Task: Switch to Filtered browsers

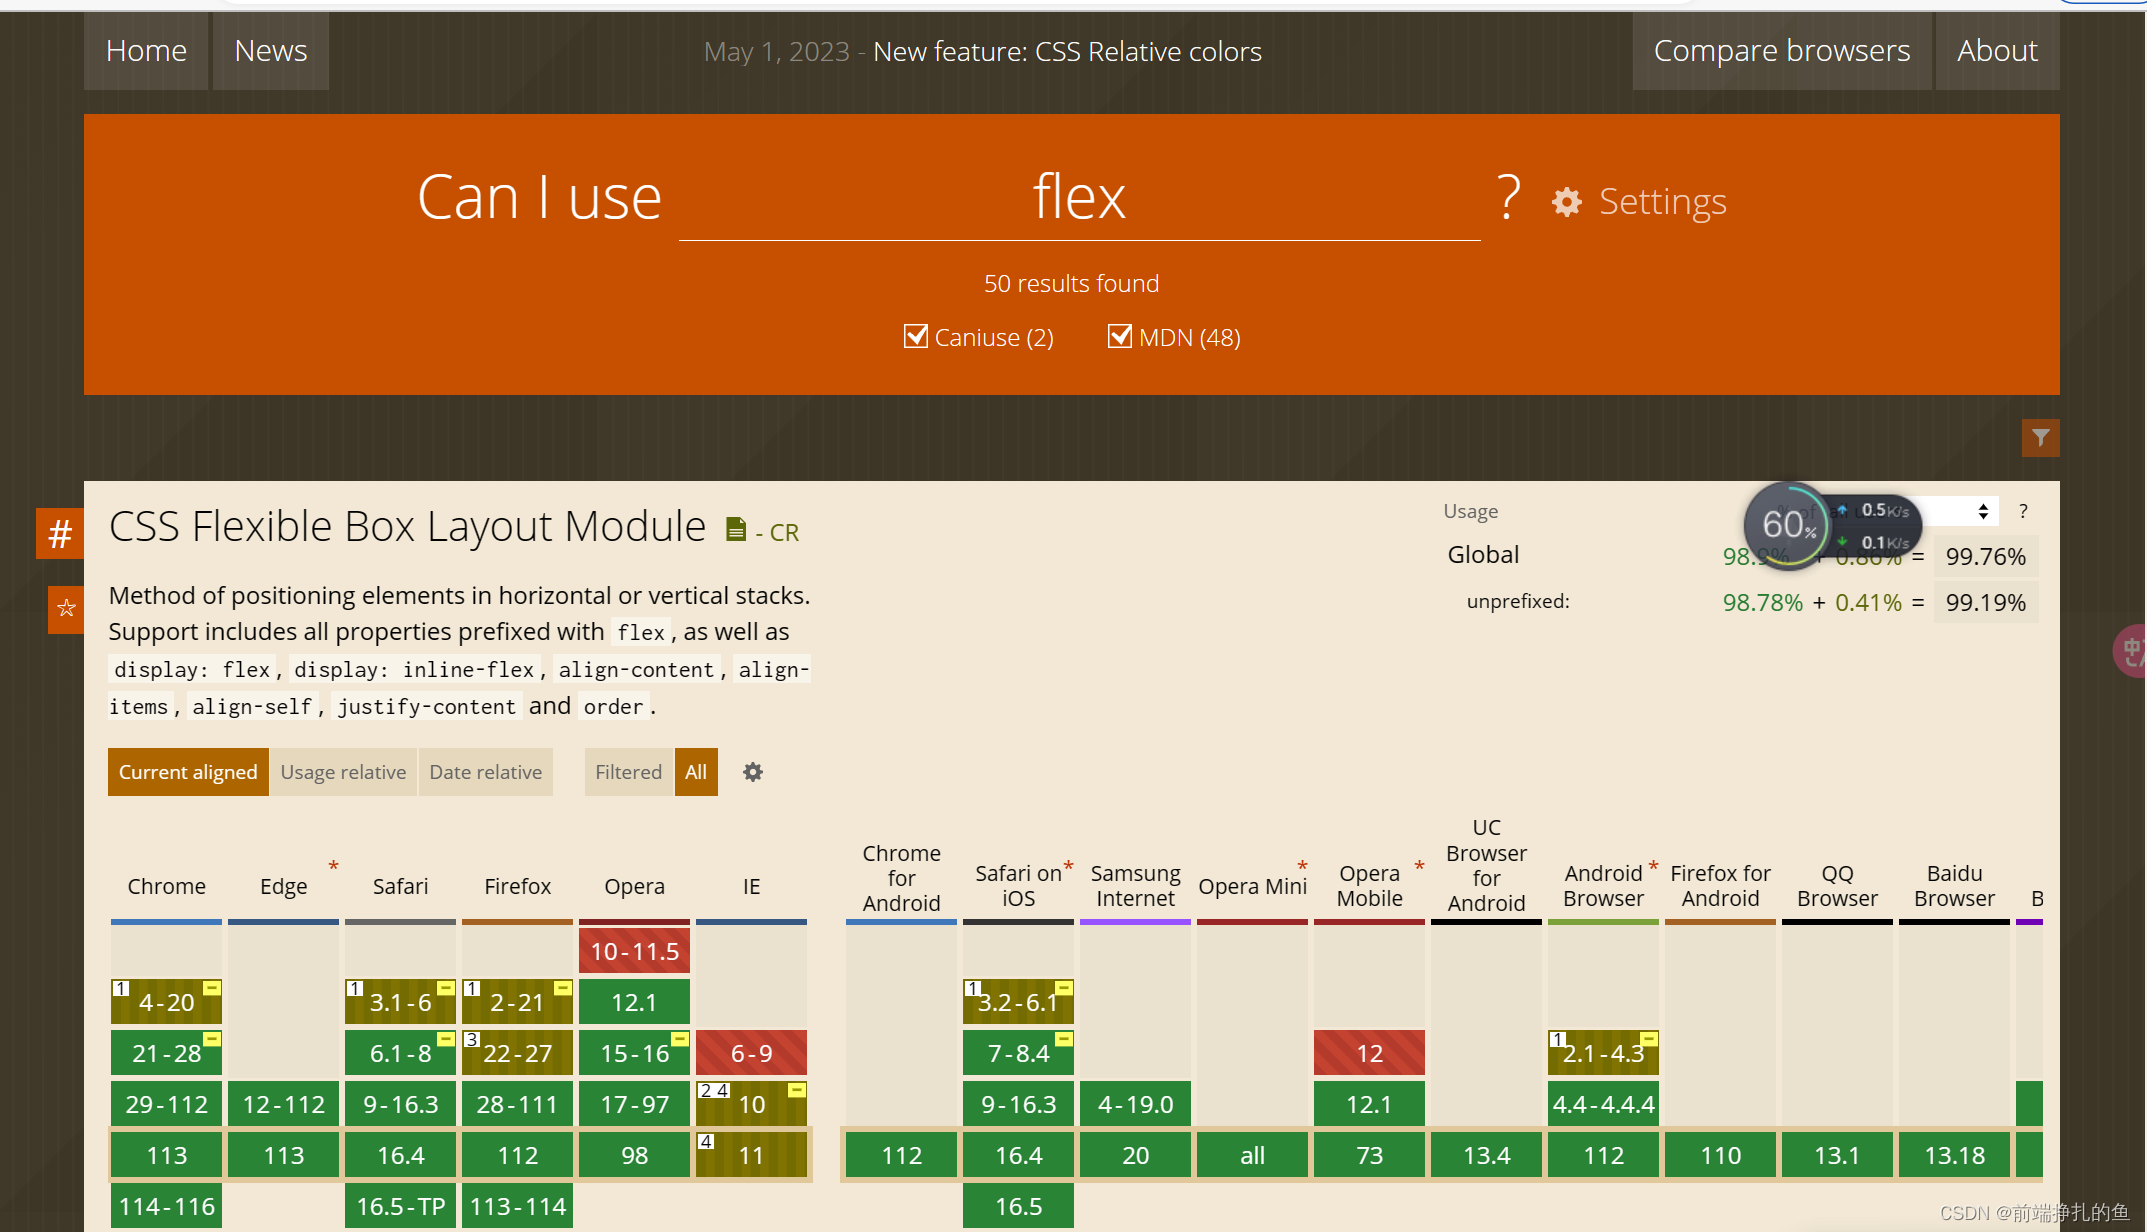Action: 628,772
